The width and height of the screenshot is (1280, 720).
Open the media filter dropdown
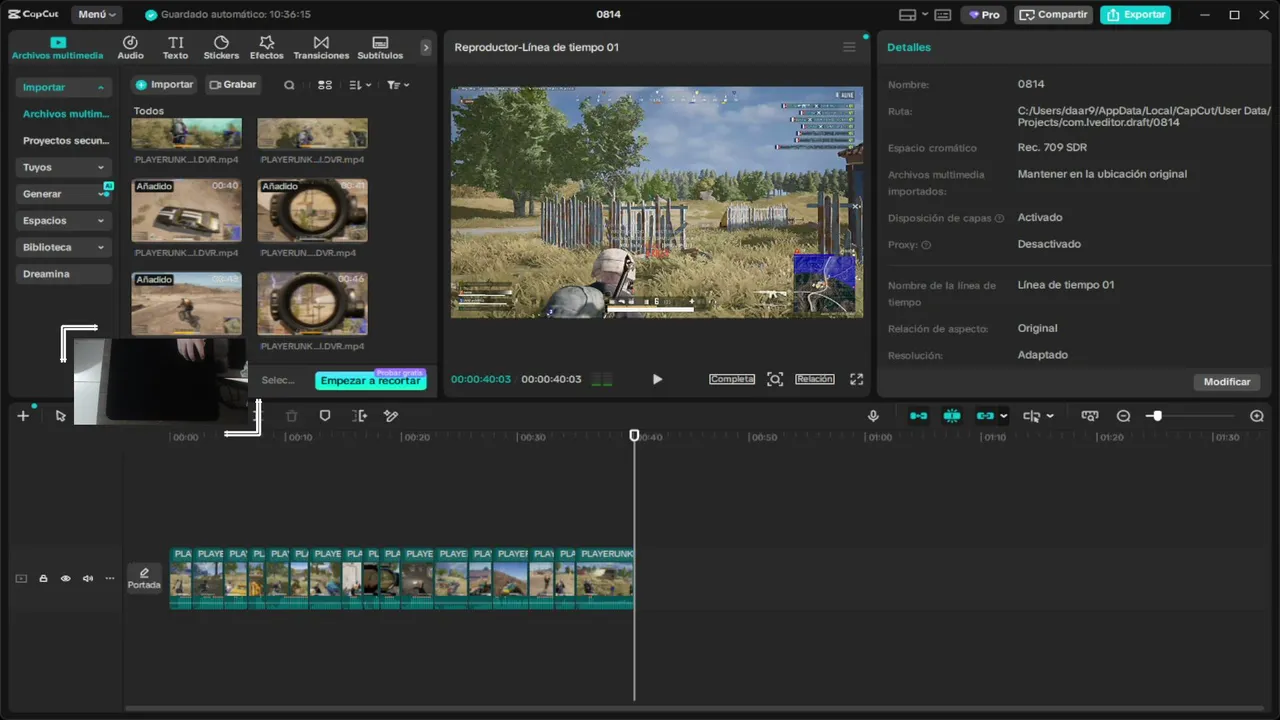click(x=398, y=85)
